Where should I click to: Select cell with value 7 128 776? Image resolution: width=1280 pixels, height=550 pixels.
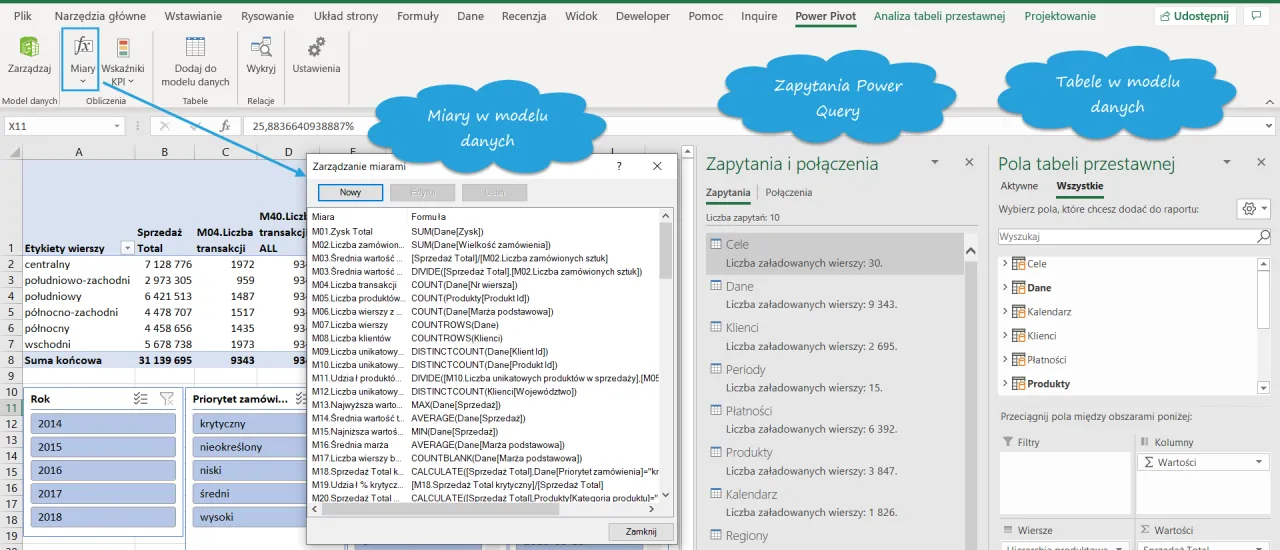coord(165,264)
